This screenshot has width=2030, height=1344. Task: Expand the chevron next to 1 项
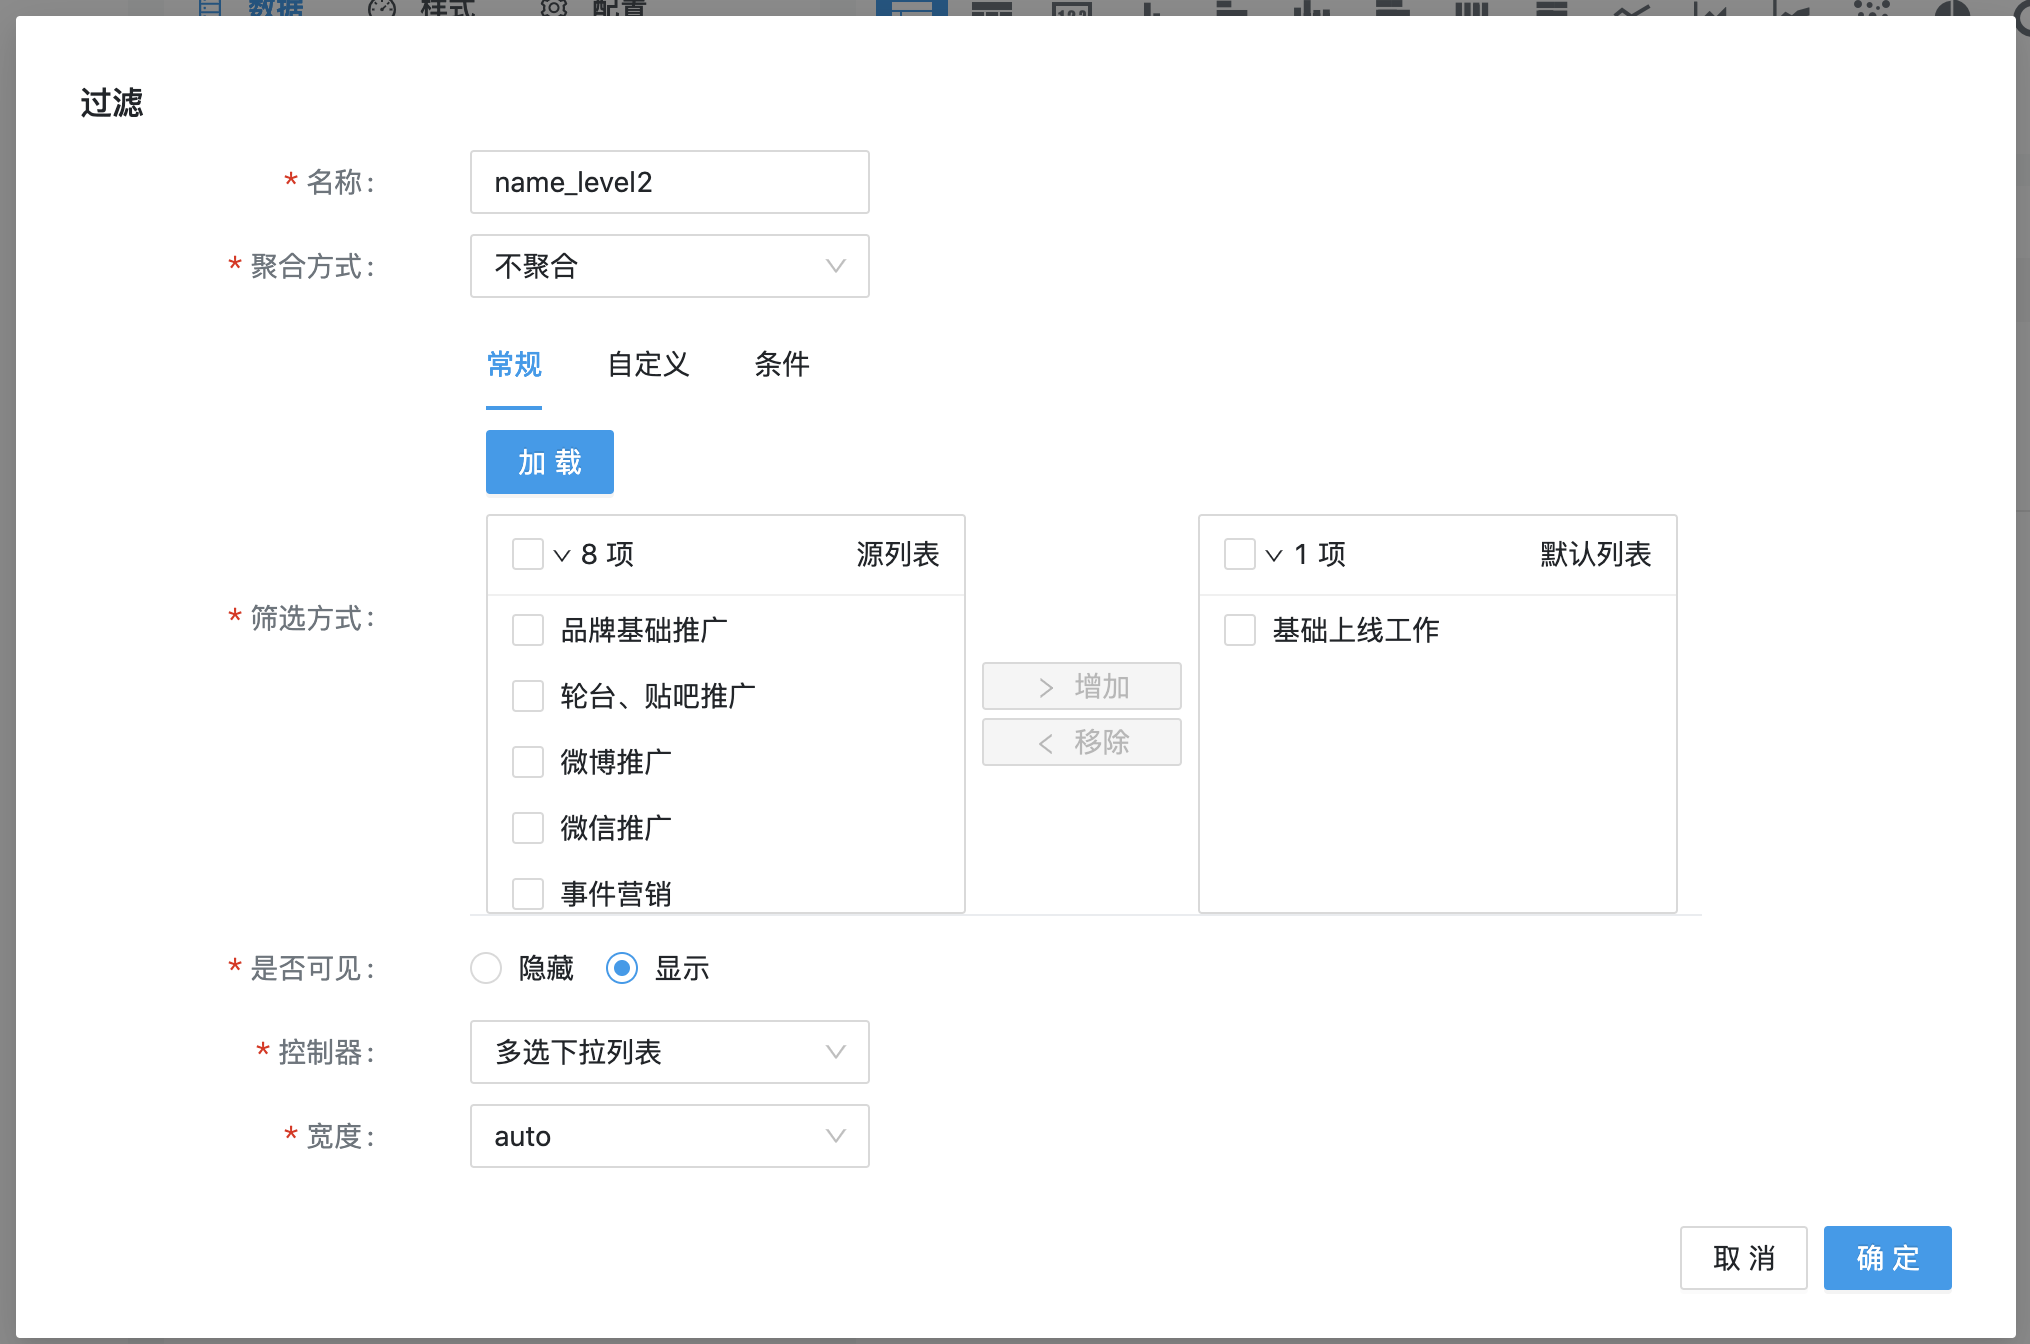click(1274, 555)
